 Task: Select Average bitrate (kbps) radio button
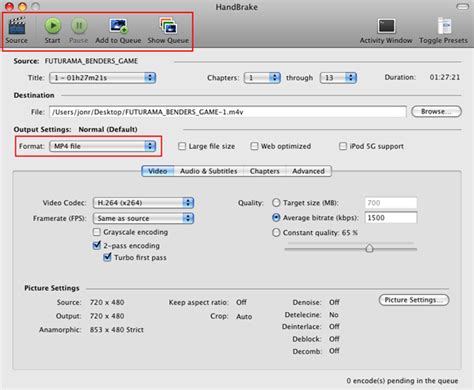pyautogui.click(x=276, y=218)
